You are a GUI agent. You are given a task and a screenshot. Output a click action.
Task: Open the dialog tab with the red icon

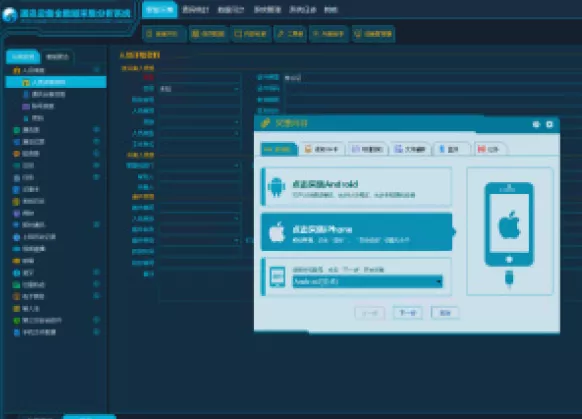tap(490, 149)
